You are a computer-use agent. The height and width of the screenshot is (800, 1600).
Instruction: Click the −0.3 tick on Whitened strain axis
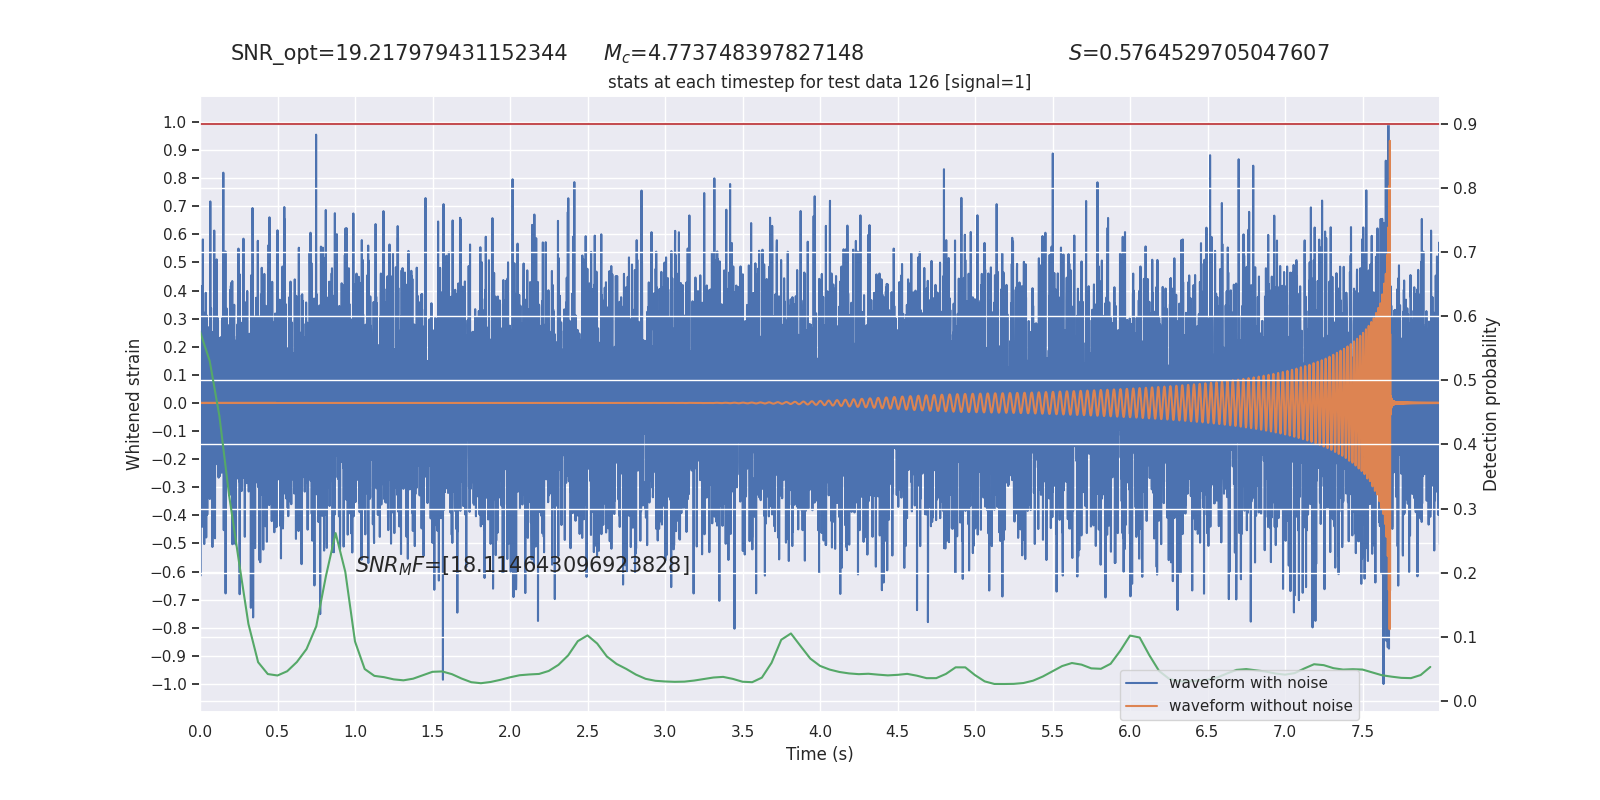pos(169,487)
